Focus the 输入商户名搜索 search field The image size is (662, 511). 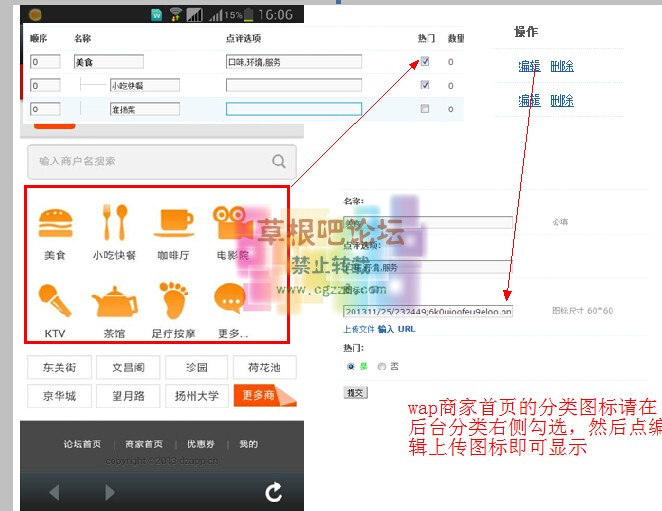pos(162,162)
